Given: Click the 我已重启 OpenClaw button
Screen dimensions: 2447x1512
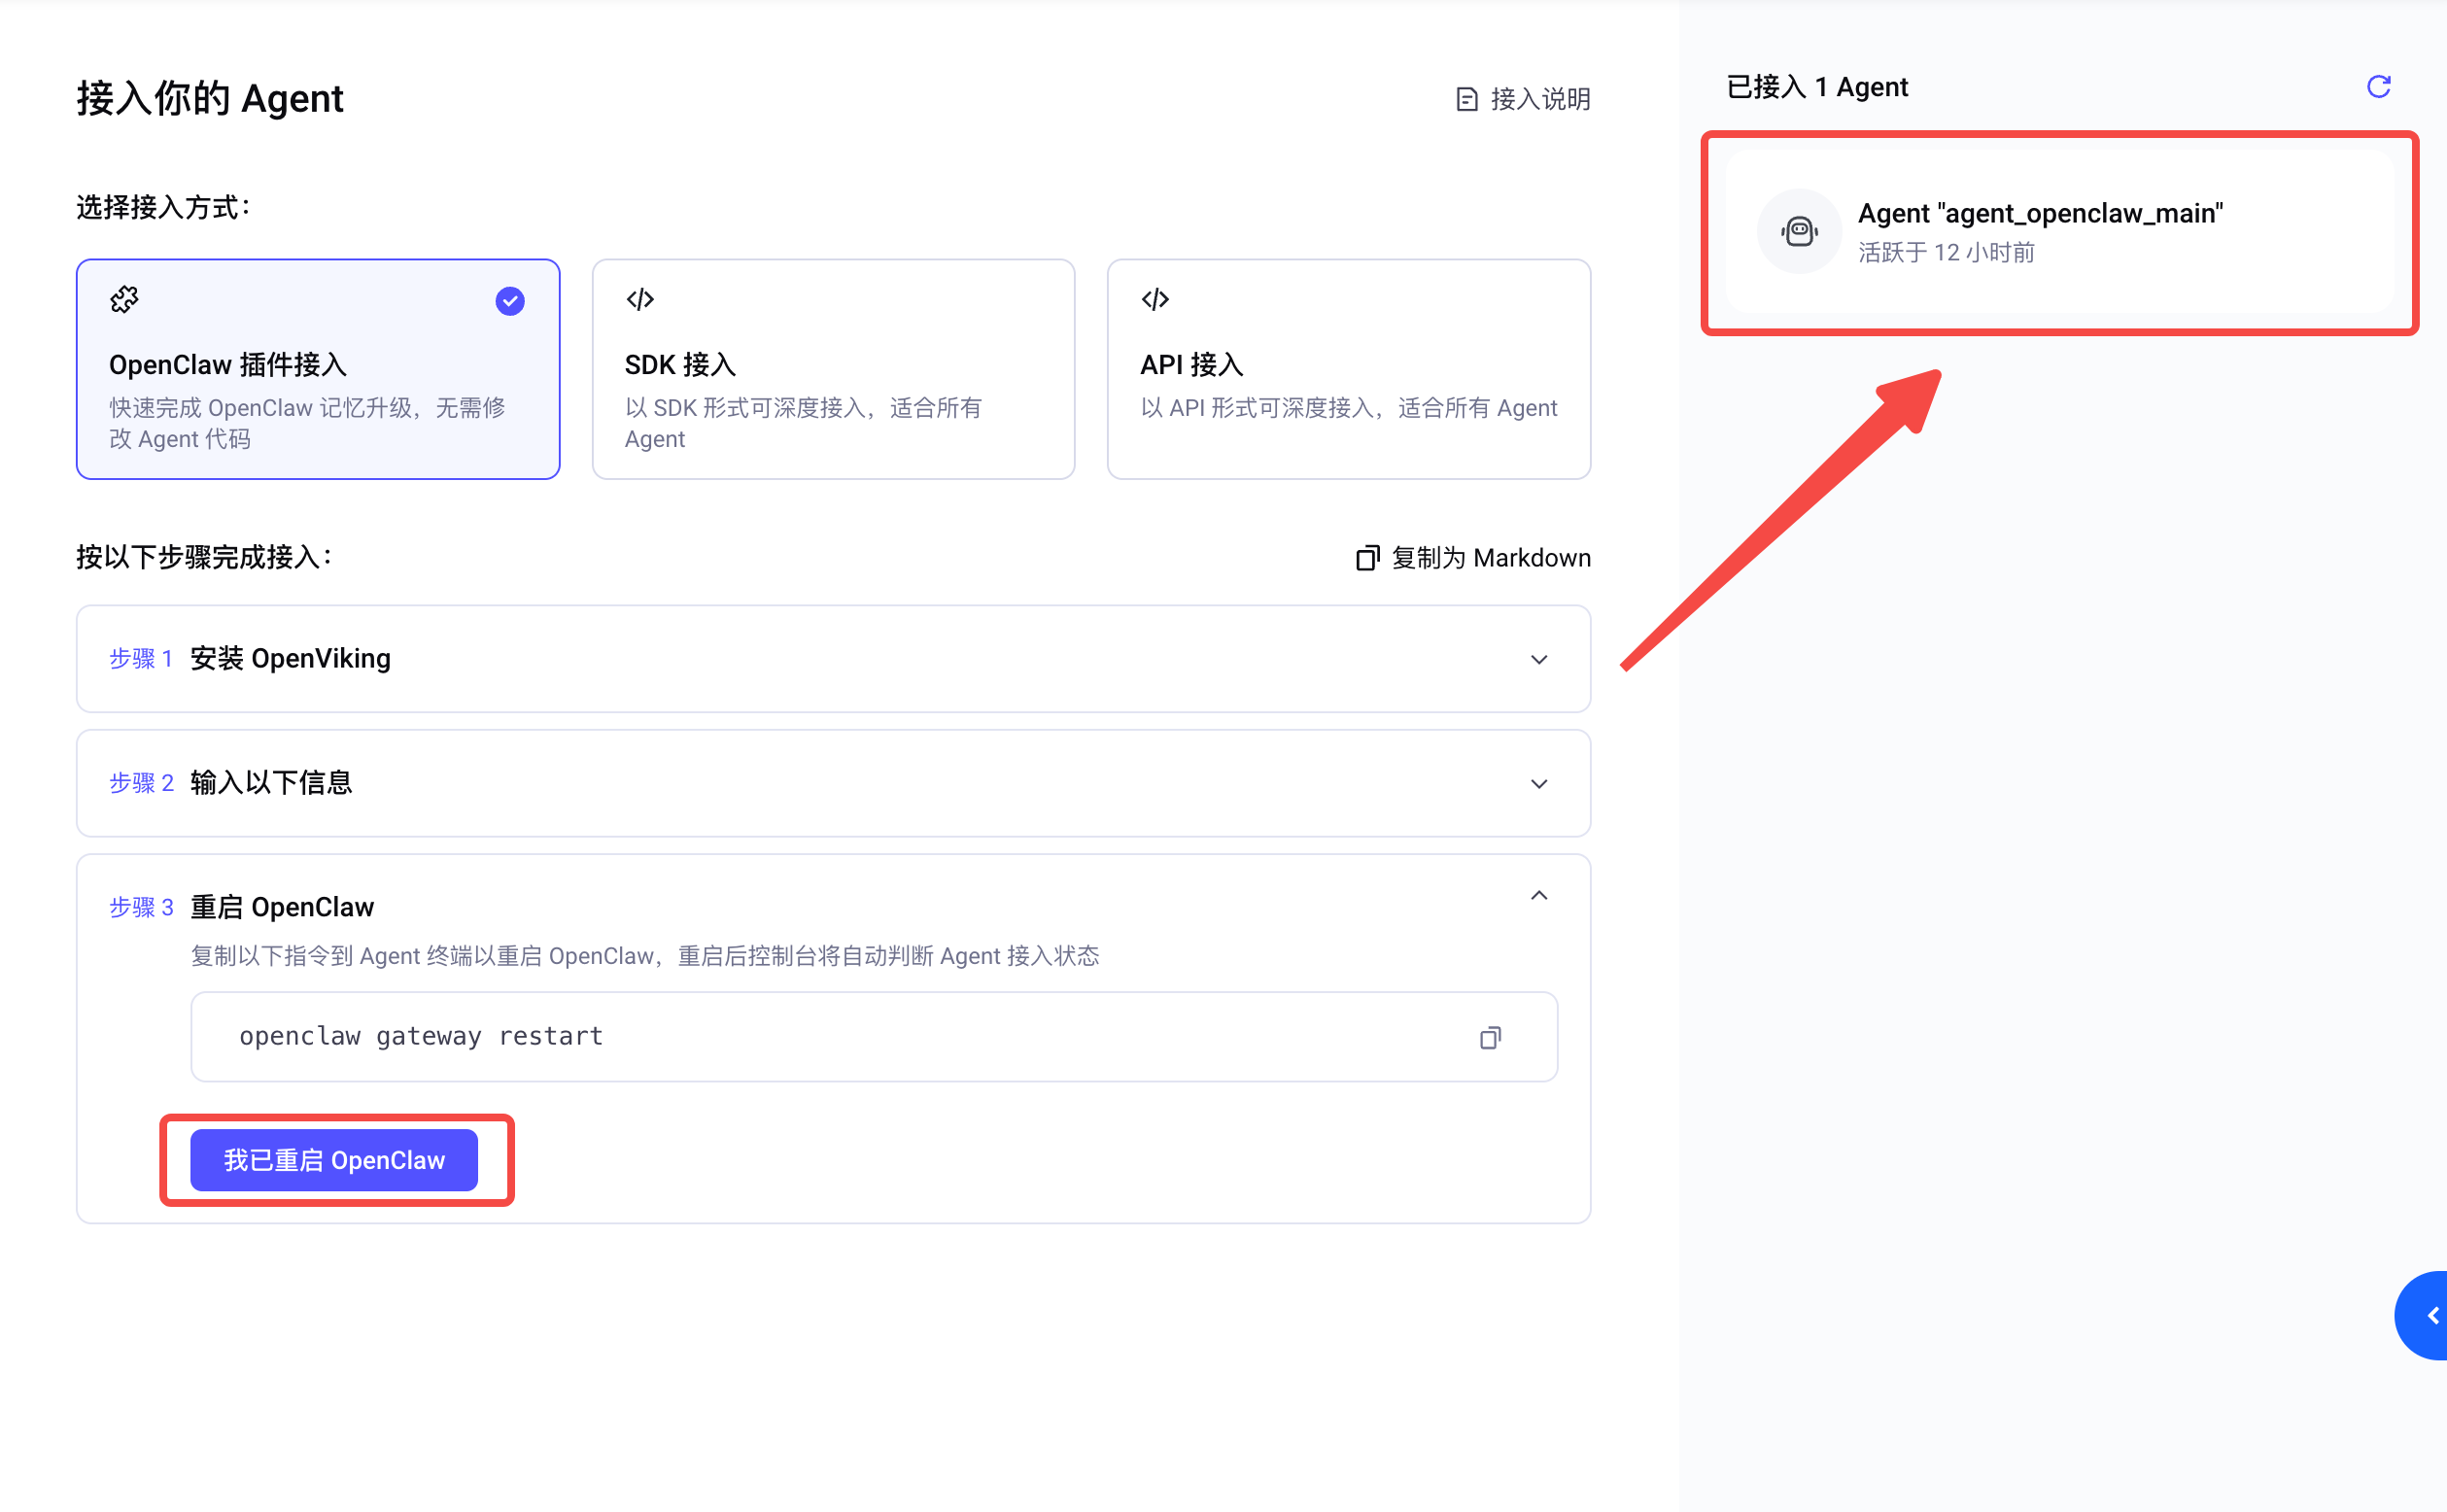Looking at the screenshot, I should click(x=334, y=1160).
